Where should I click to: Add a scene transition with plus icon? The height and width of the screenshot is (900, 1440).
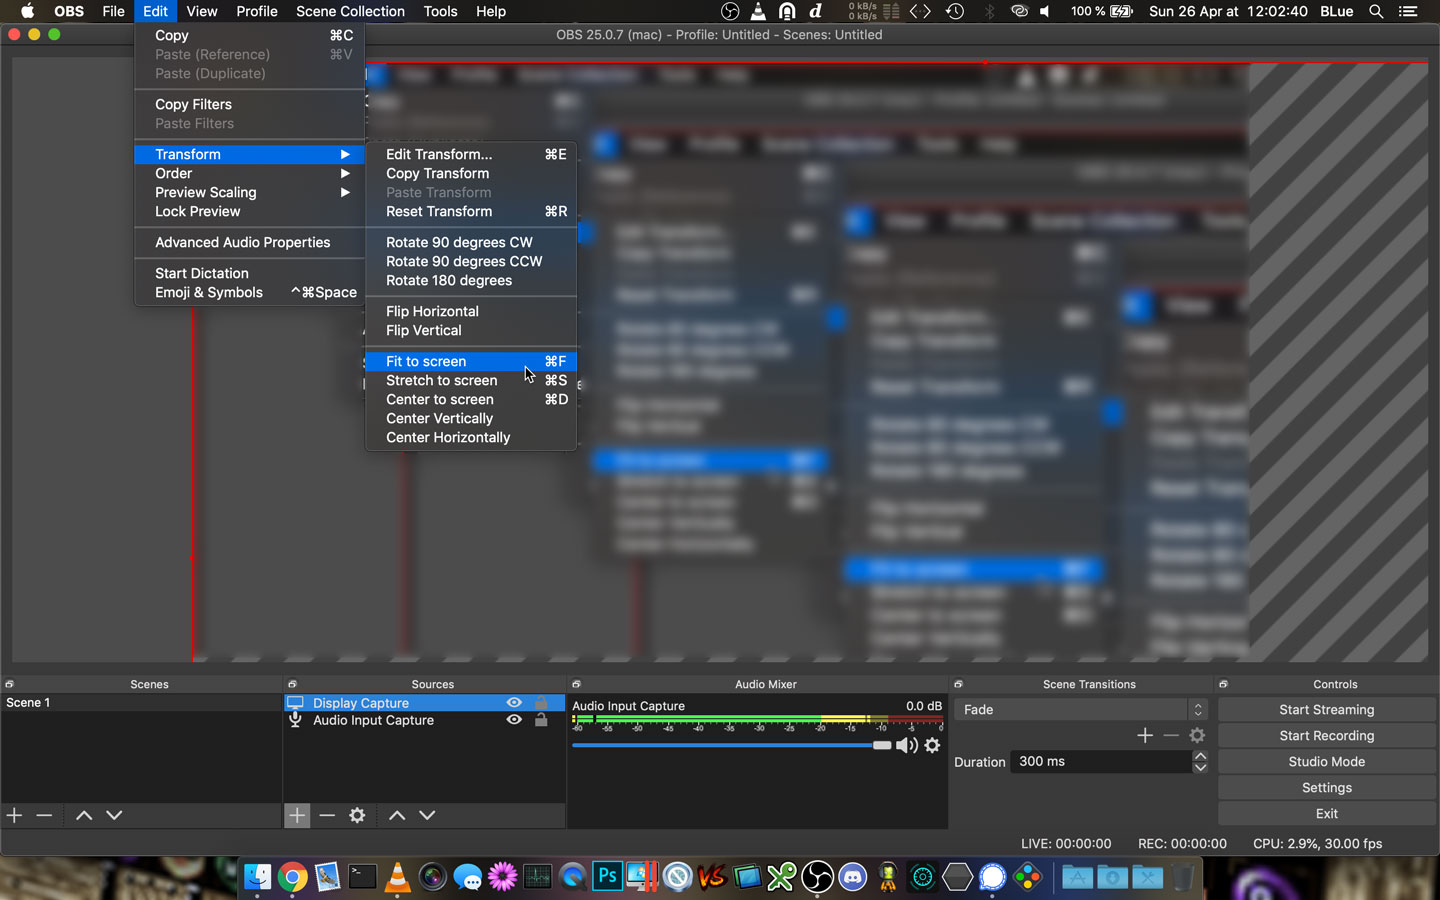(x=1145, y=735)
